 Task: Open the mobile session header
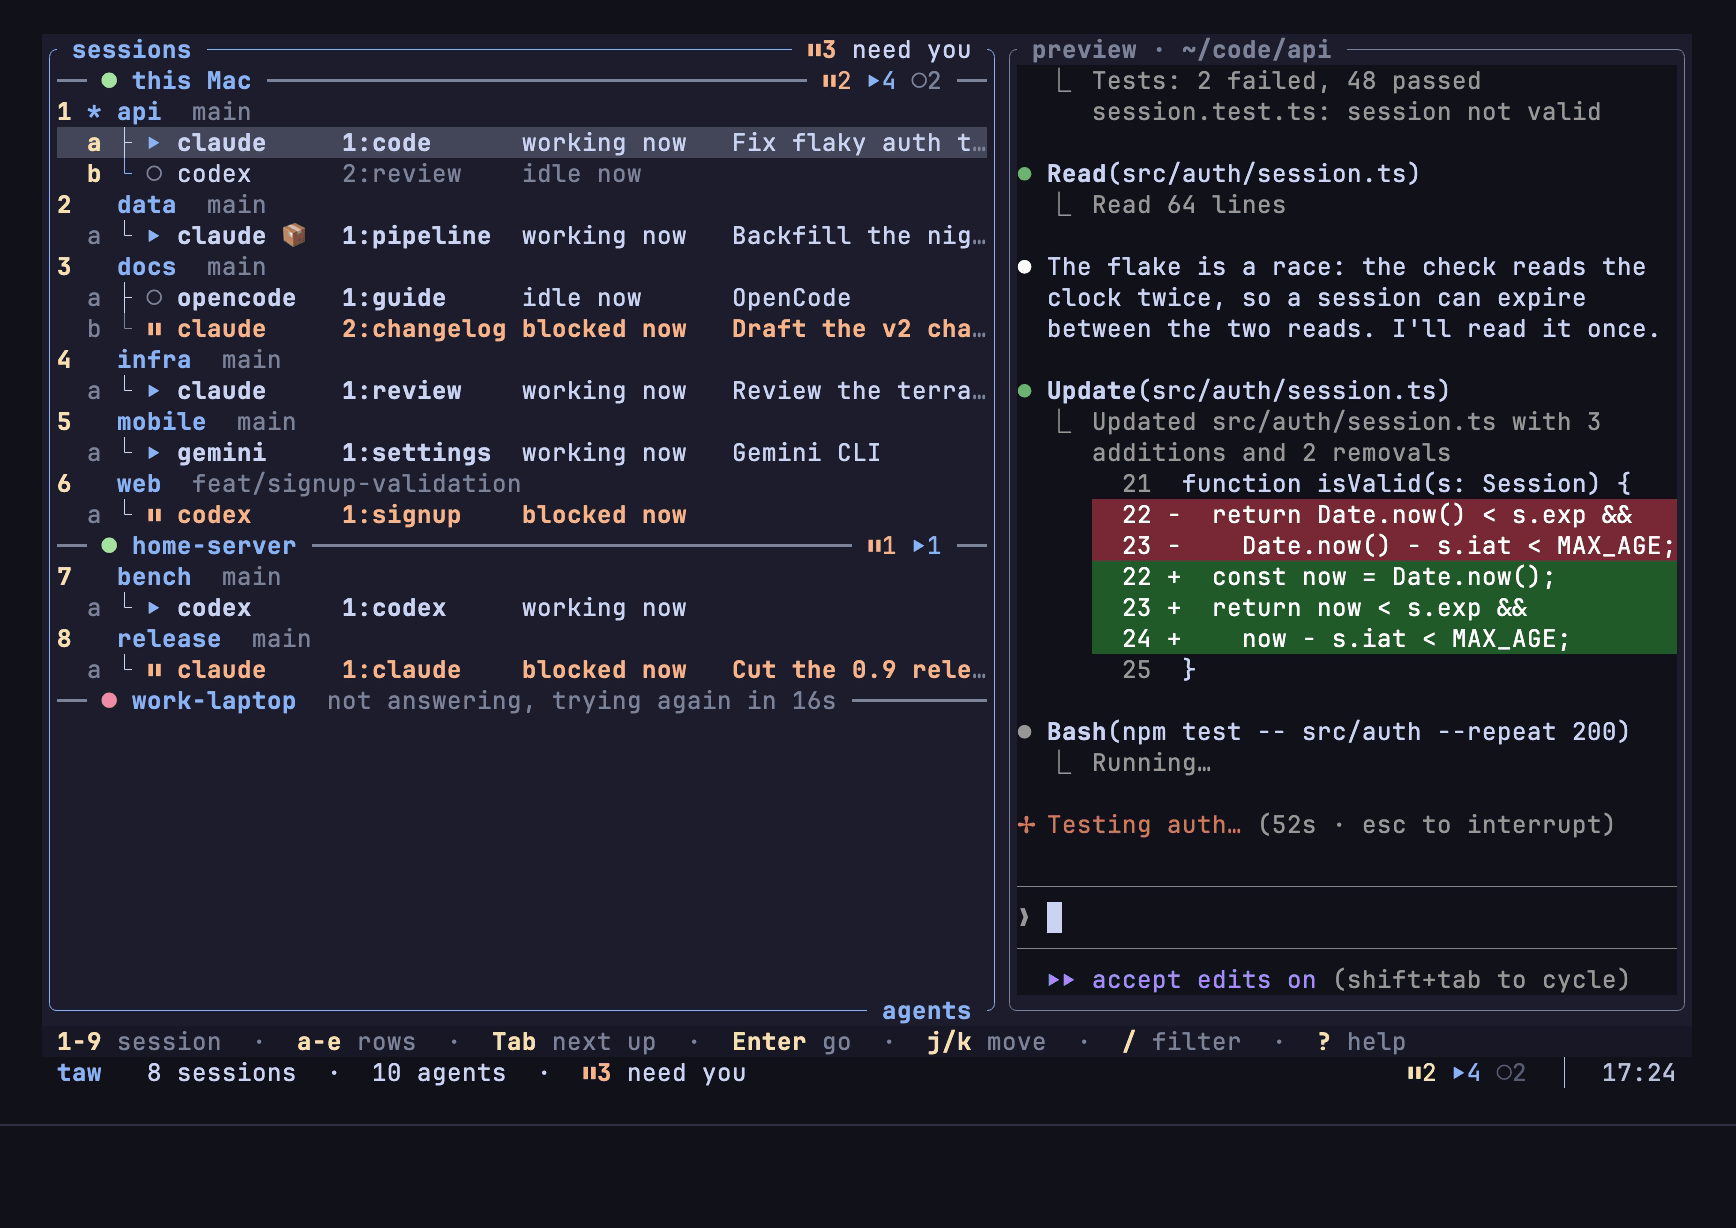point(522,422)
